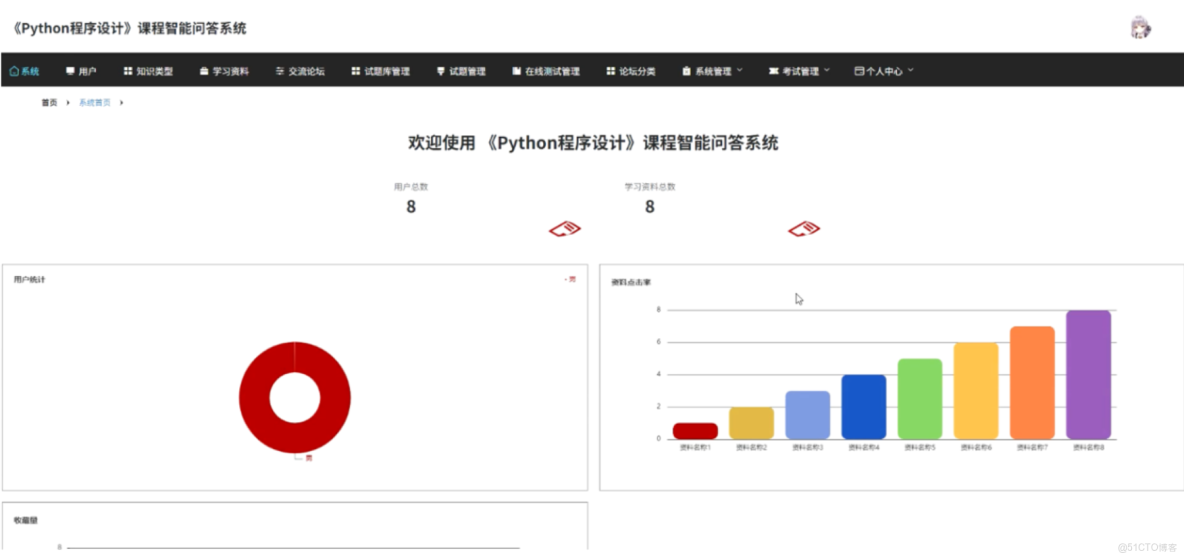Viewport: 1184px width, 559px height.
Task: Click the 用户统计 chart title
Action: (30, 280)
